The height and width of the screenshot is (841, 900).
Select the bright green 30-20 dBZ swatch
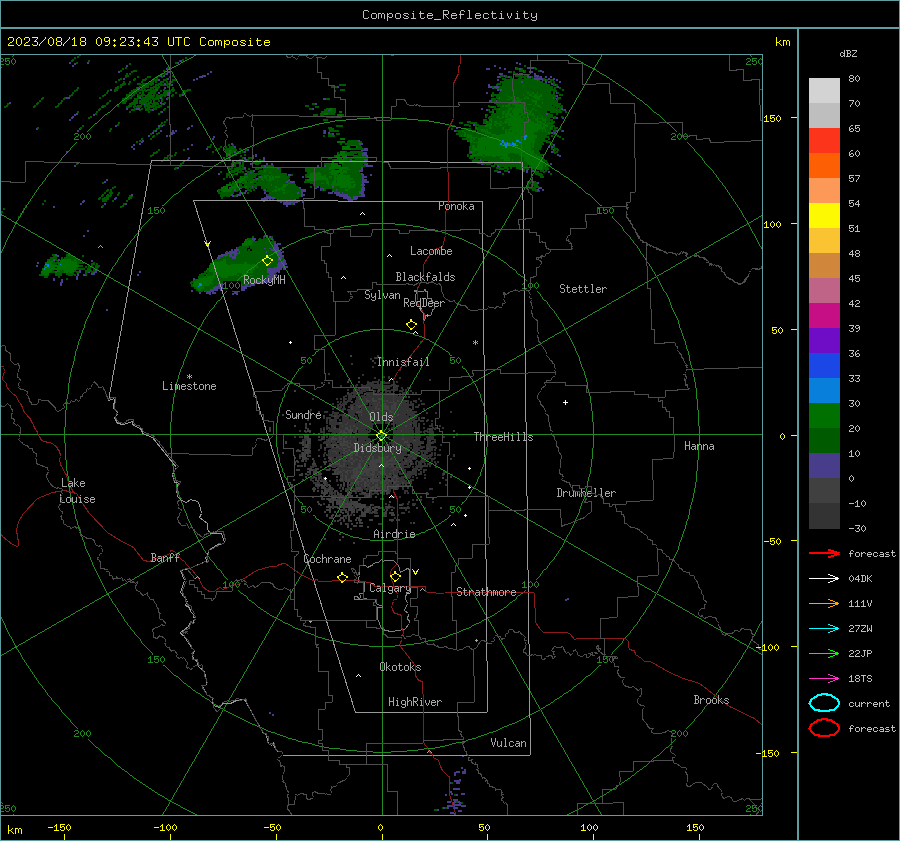coord(824,416)
